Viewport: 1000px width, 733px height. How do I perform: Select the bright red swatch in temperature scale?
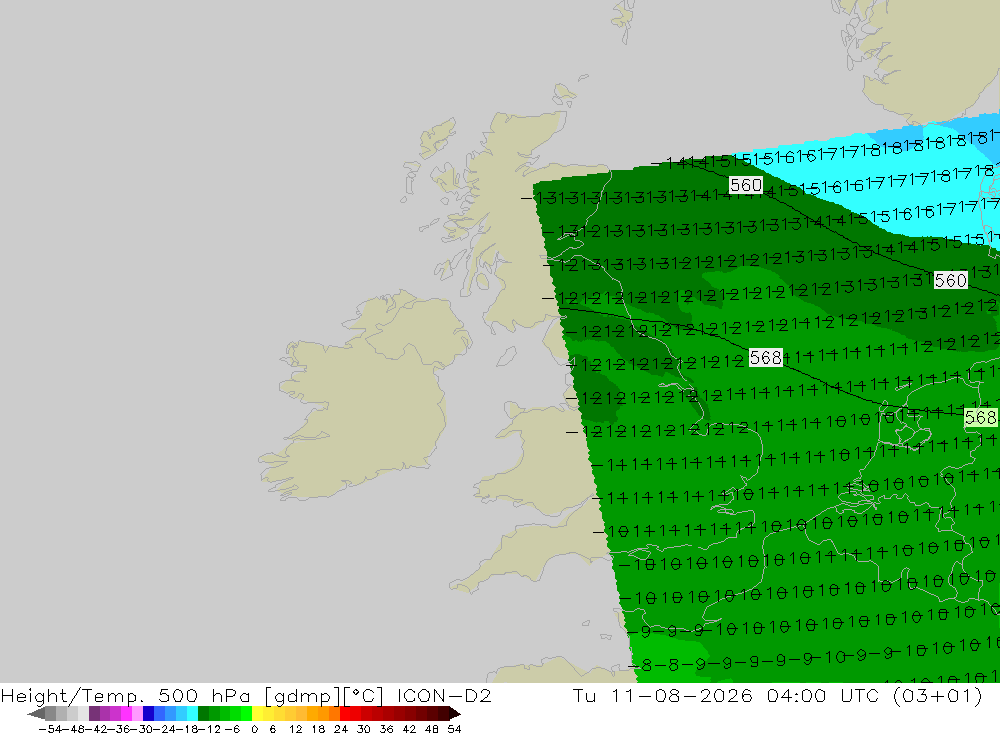(x=345, y=713)
